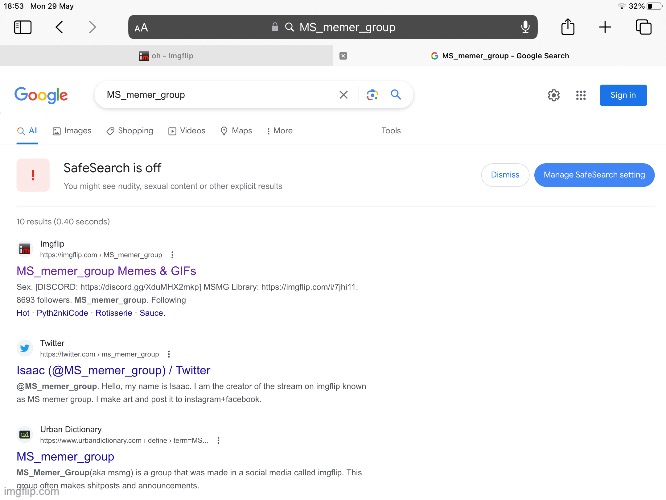Image resolution: width=666 pixels, height=500 pixels.
Task: Click the Sign in button
Action: click(x=623, y=95)
